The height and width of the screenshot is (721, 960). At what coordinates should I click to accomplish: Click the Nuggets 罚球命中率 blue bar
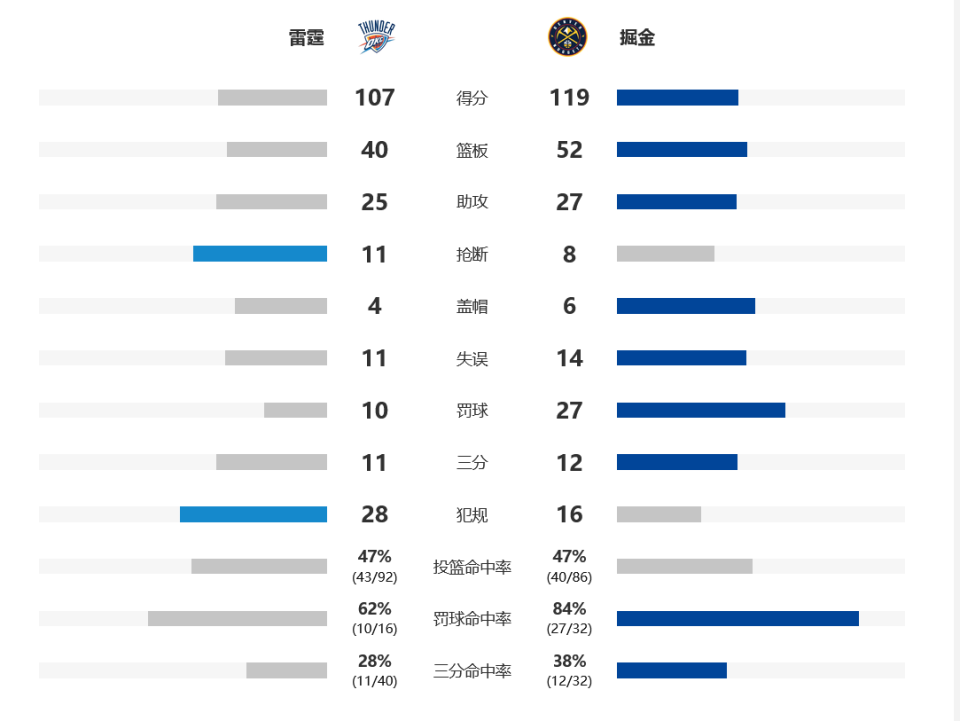[738, 618]
